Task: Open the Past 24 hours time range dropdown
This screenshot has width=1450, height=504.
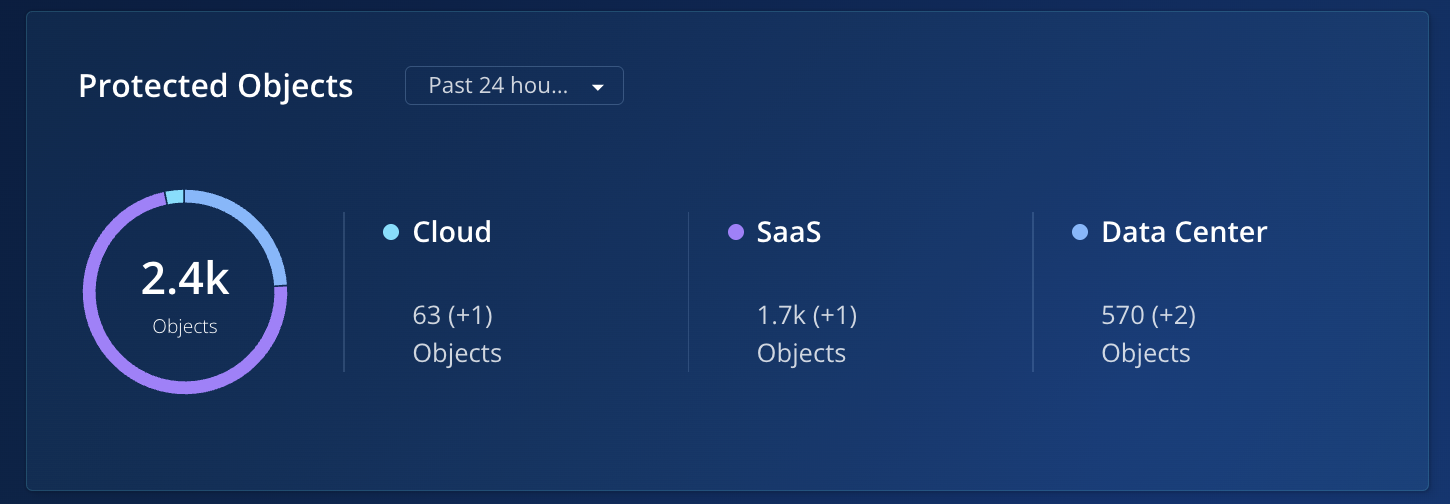Action: coord(514,86)
